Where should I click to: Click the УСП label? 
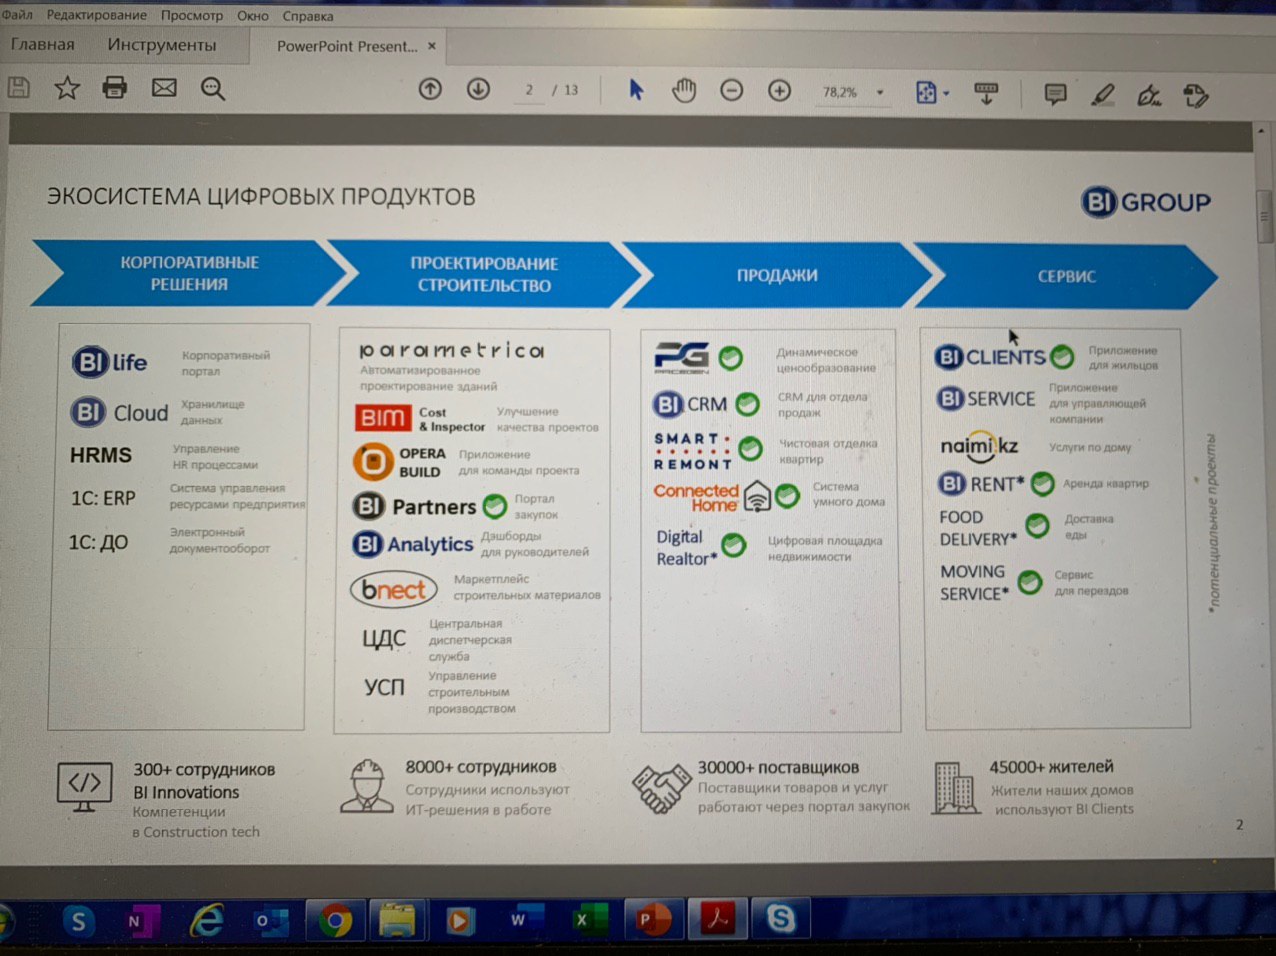tap(384, 687)
